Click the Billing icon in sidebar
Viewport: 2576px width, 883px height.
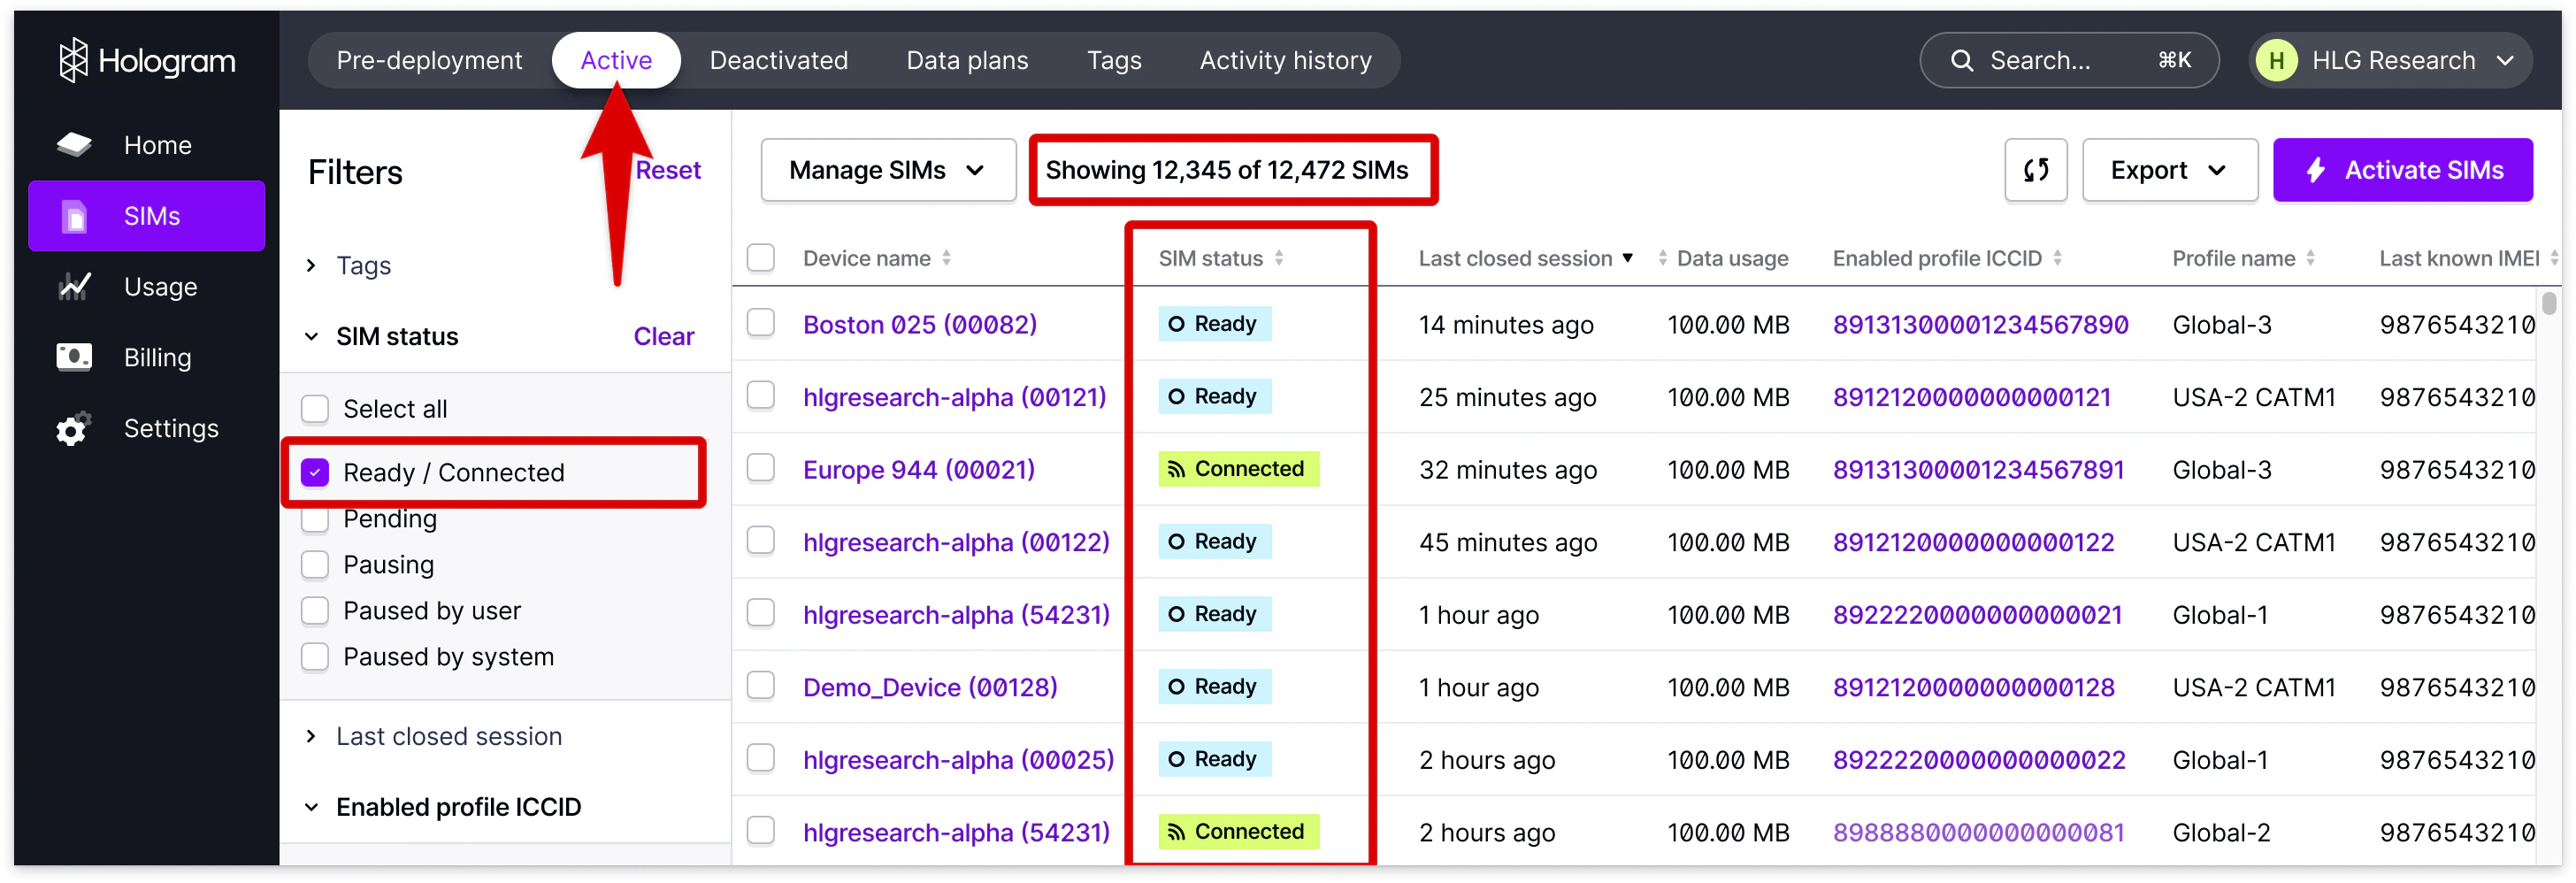[74, 357]
